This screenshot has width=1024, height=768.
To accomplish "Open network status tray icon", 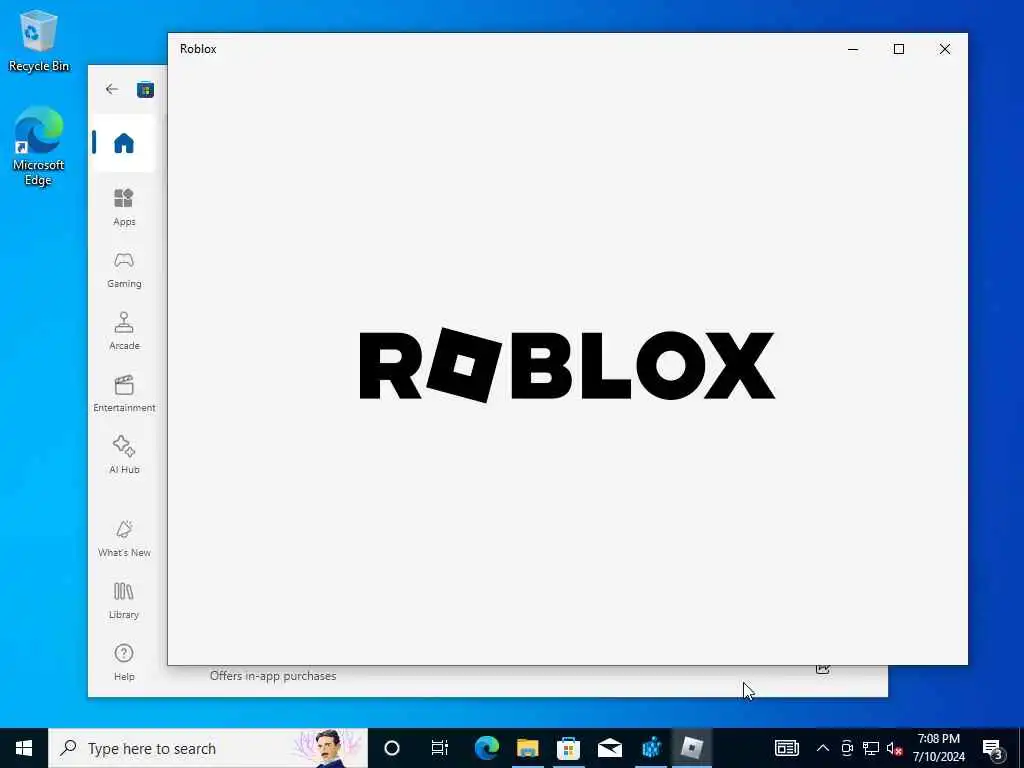I will (x=871, y=748).
